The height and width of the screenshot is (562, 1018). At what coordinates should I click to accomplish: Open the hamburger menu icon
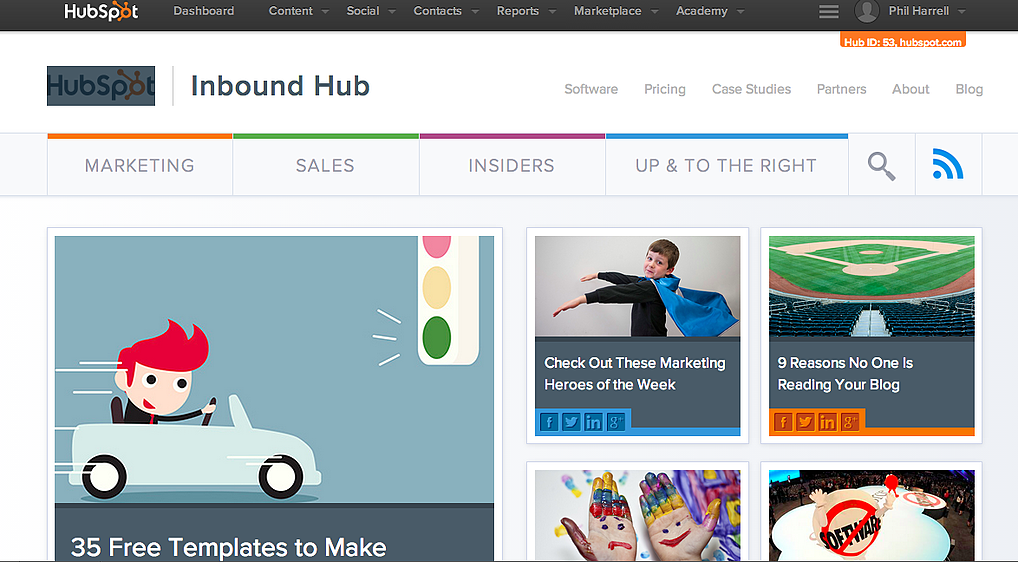(x=828, y=11)
